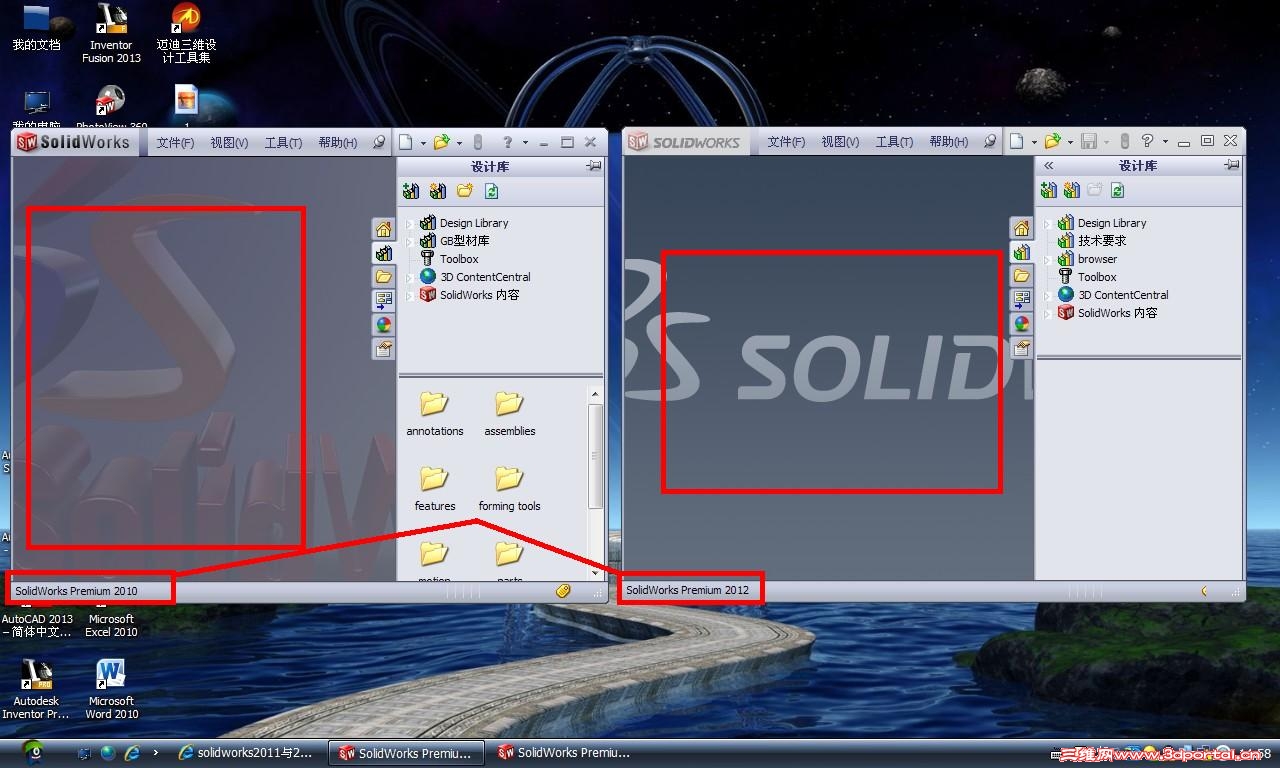The width and height of the screenshot is (1280, 768).
Task: Open View Palette tab in 2010 task pane
Action: coord(383,300)
